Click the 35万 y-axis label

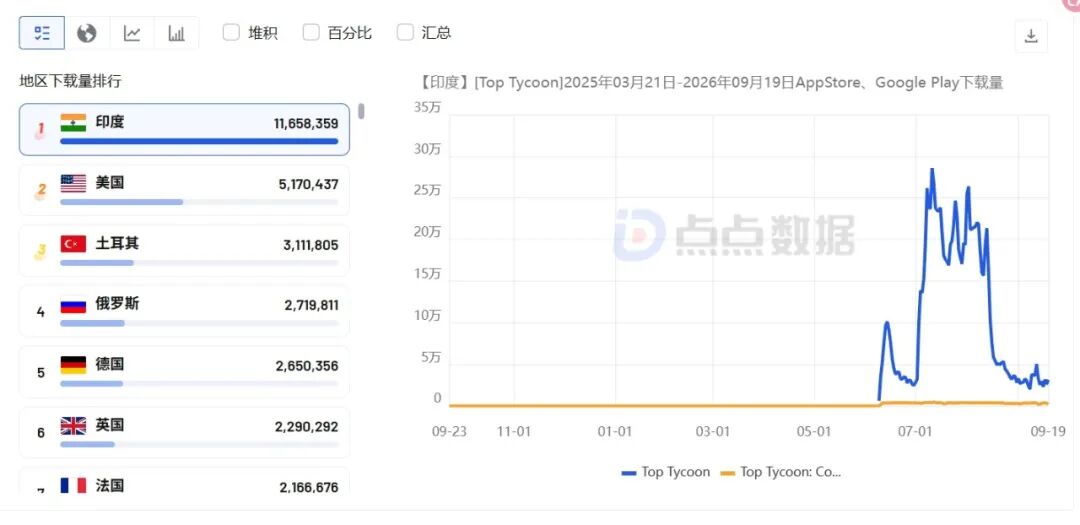point(427,107)
